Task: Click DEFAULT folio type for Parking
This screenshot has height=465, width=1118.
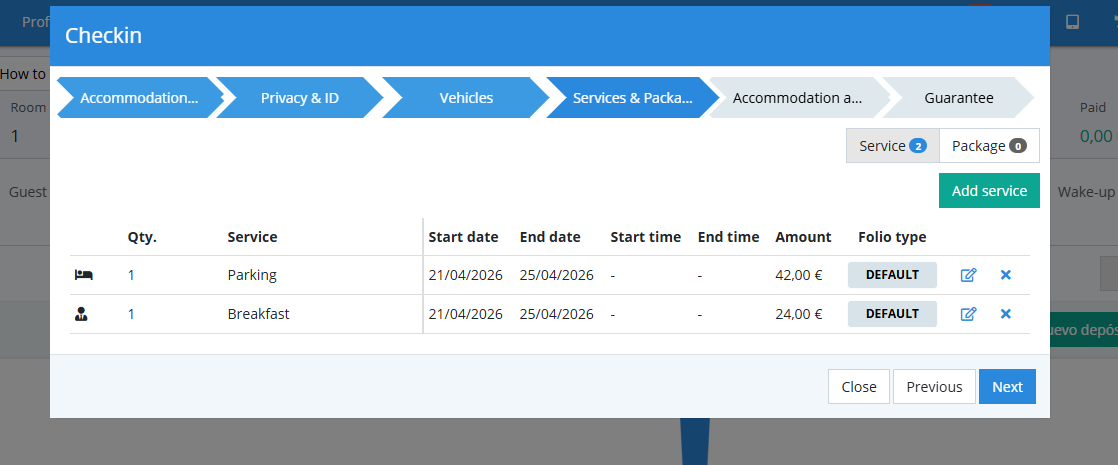Action: pyautogui.click(x=892, y=275)
